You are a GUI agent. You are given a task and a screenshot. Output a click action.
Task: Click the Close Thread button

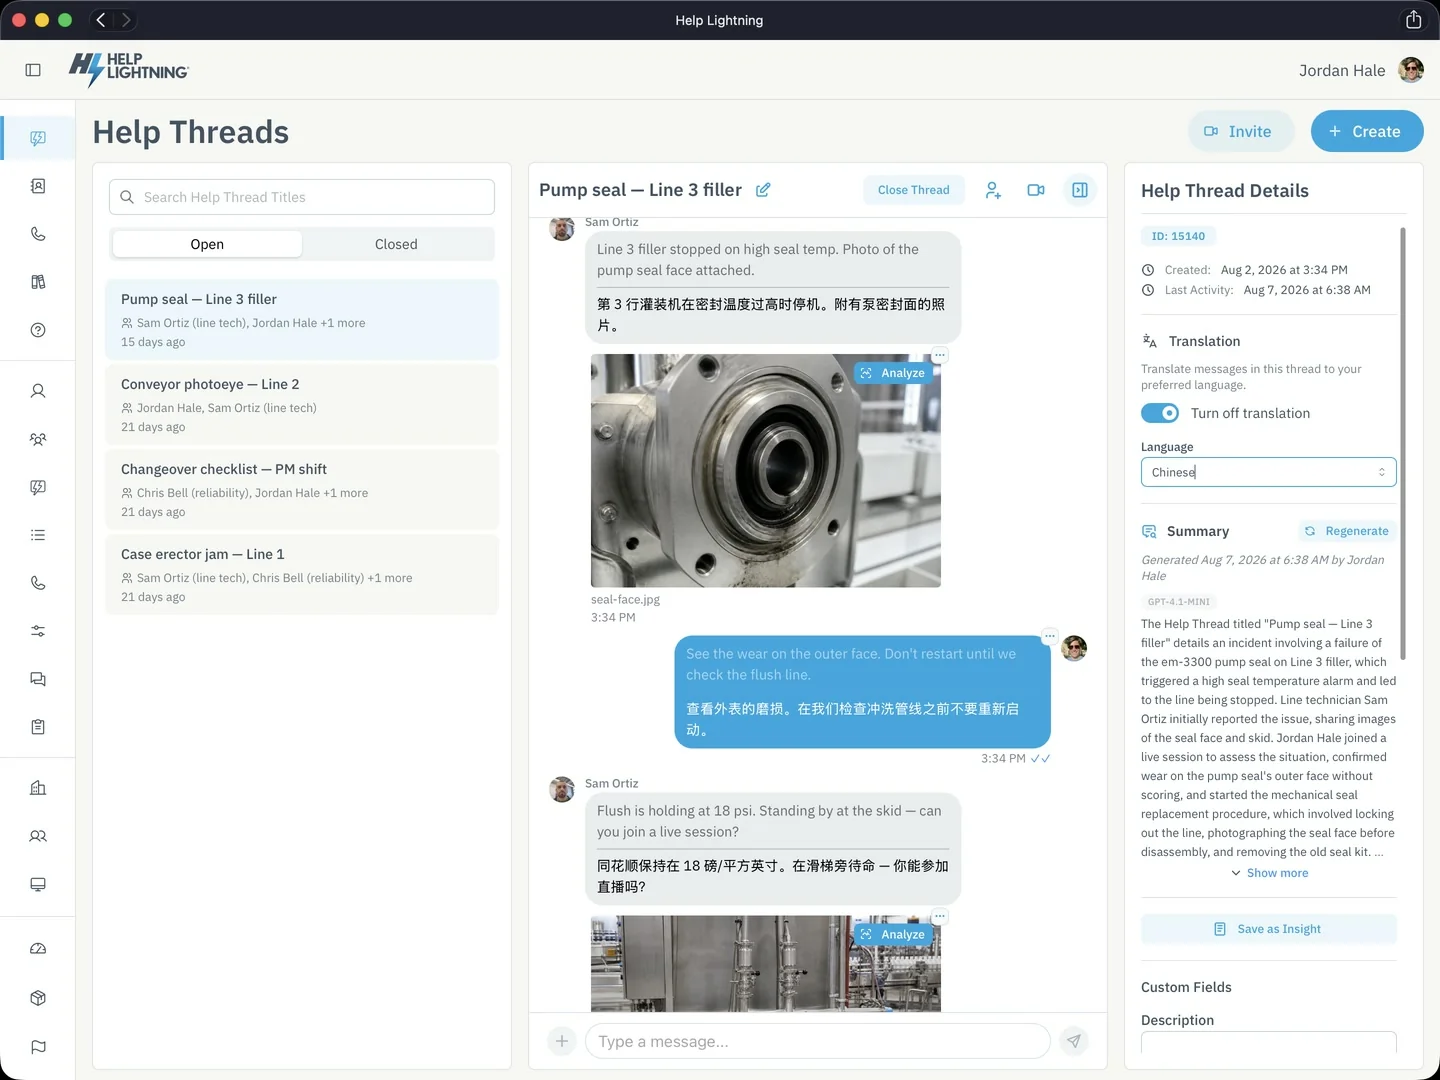pos(913,190)
